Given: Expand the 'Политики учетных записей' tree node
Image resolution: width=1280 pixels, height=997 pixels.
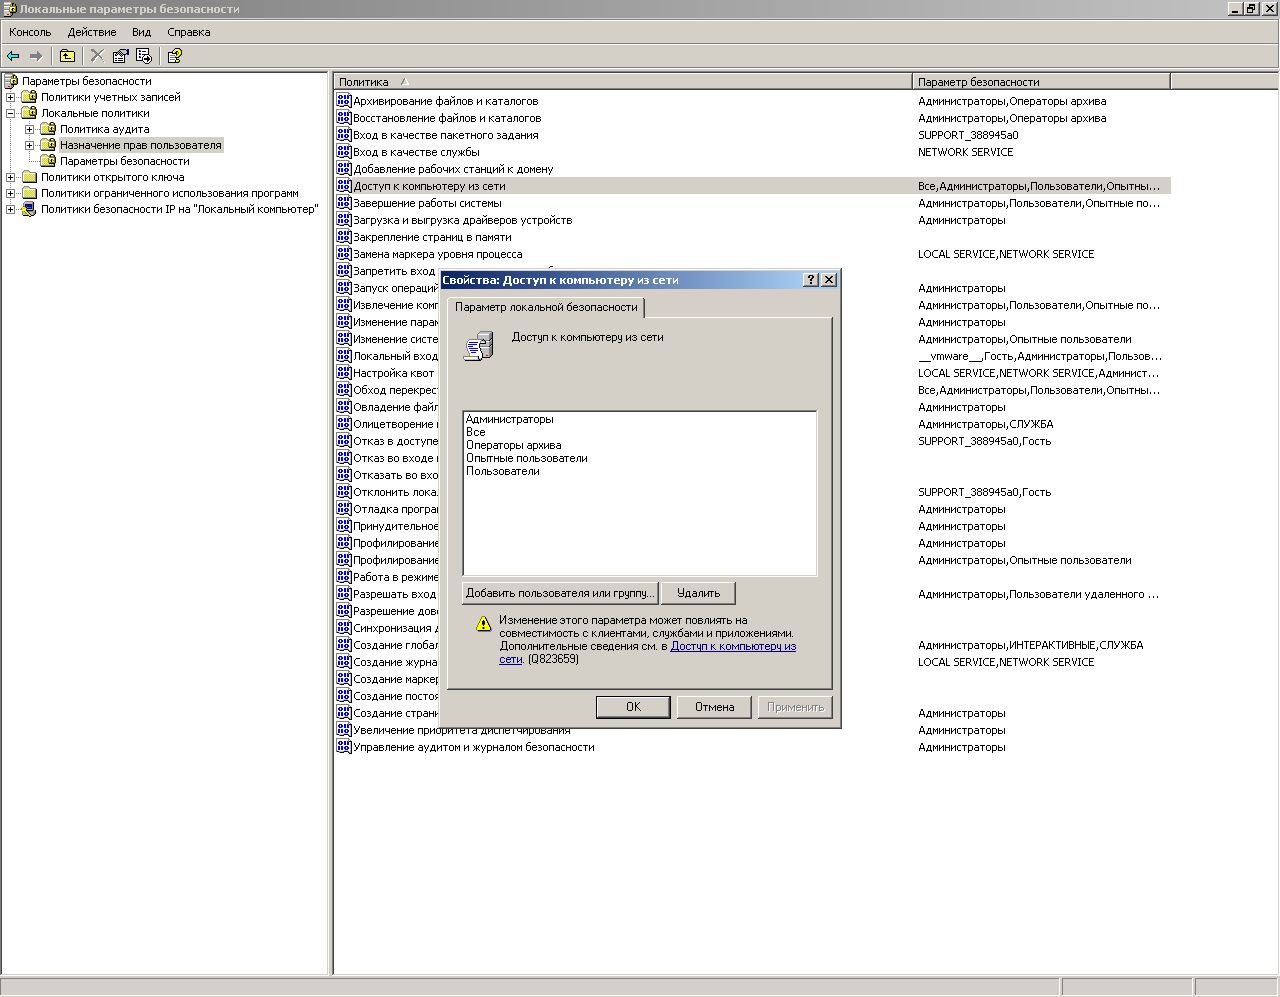Looking at the screenshot, I should point(11,97).
